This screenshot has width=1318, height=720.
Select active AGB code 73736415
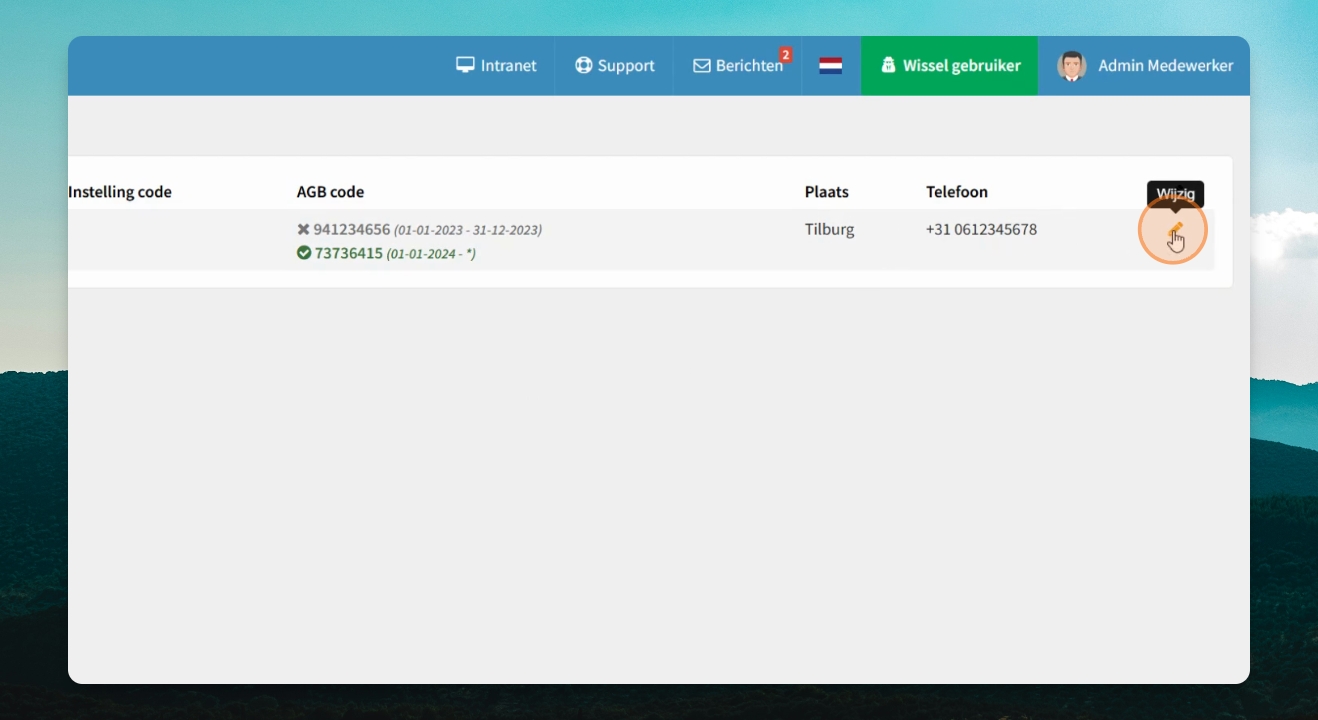[x=349, y=253]
